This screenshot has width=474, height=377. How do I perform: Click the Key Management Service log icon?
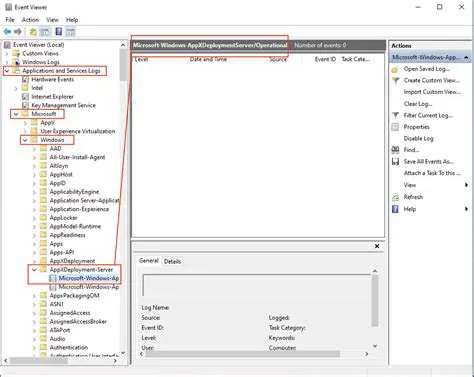click(25, 106)
